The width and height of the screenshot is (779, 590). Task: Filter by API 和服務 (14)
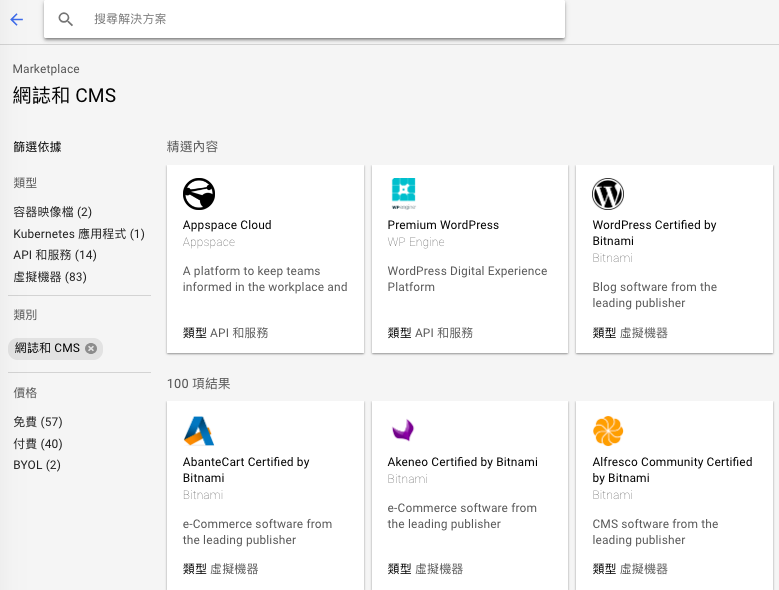[55, 255]
